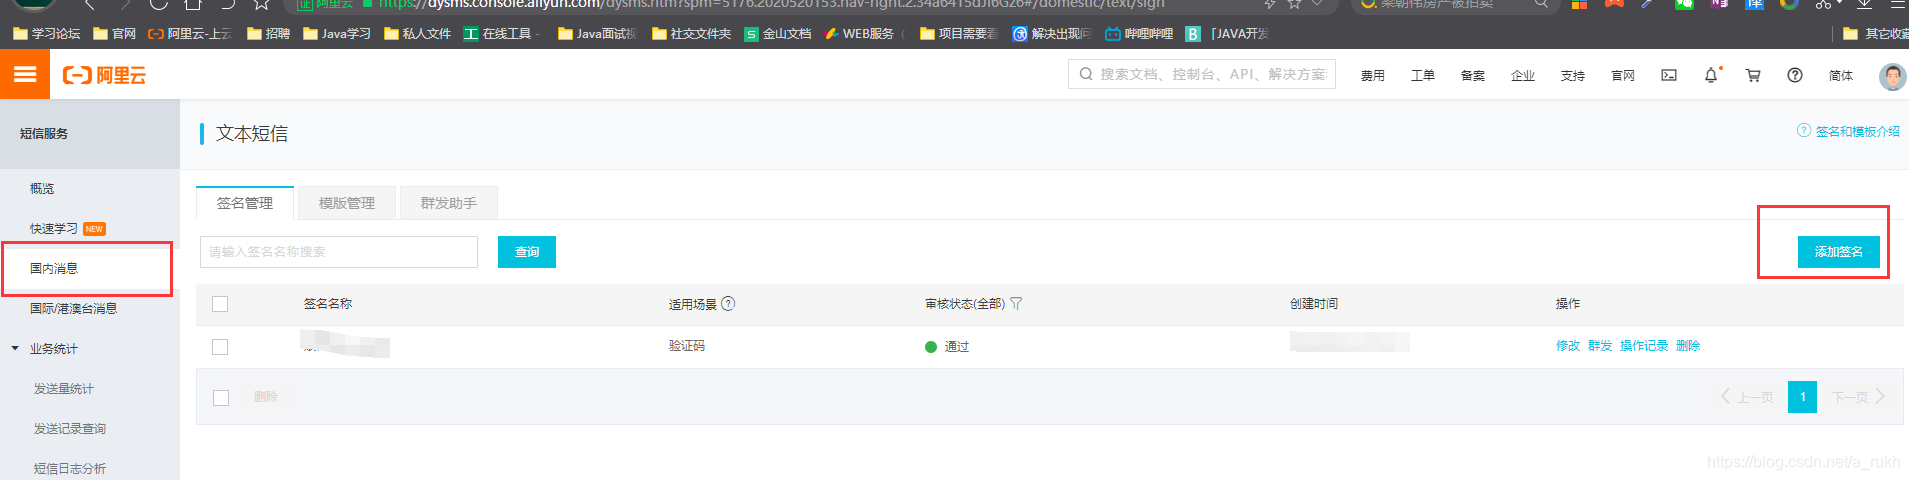Open the 招聘 bookmark folder
The height and width of the screenshot is (480, 1909).
[x=268, y=33]
